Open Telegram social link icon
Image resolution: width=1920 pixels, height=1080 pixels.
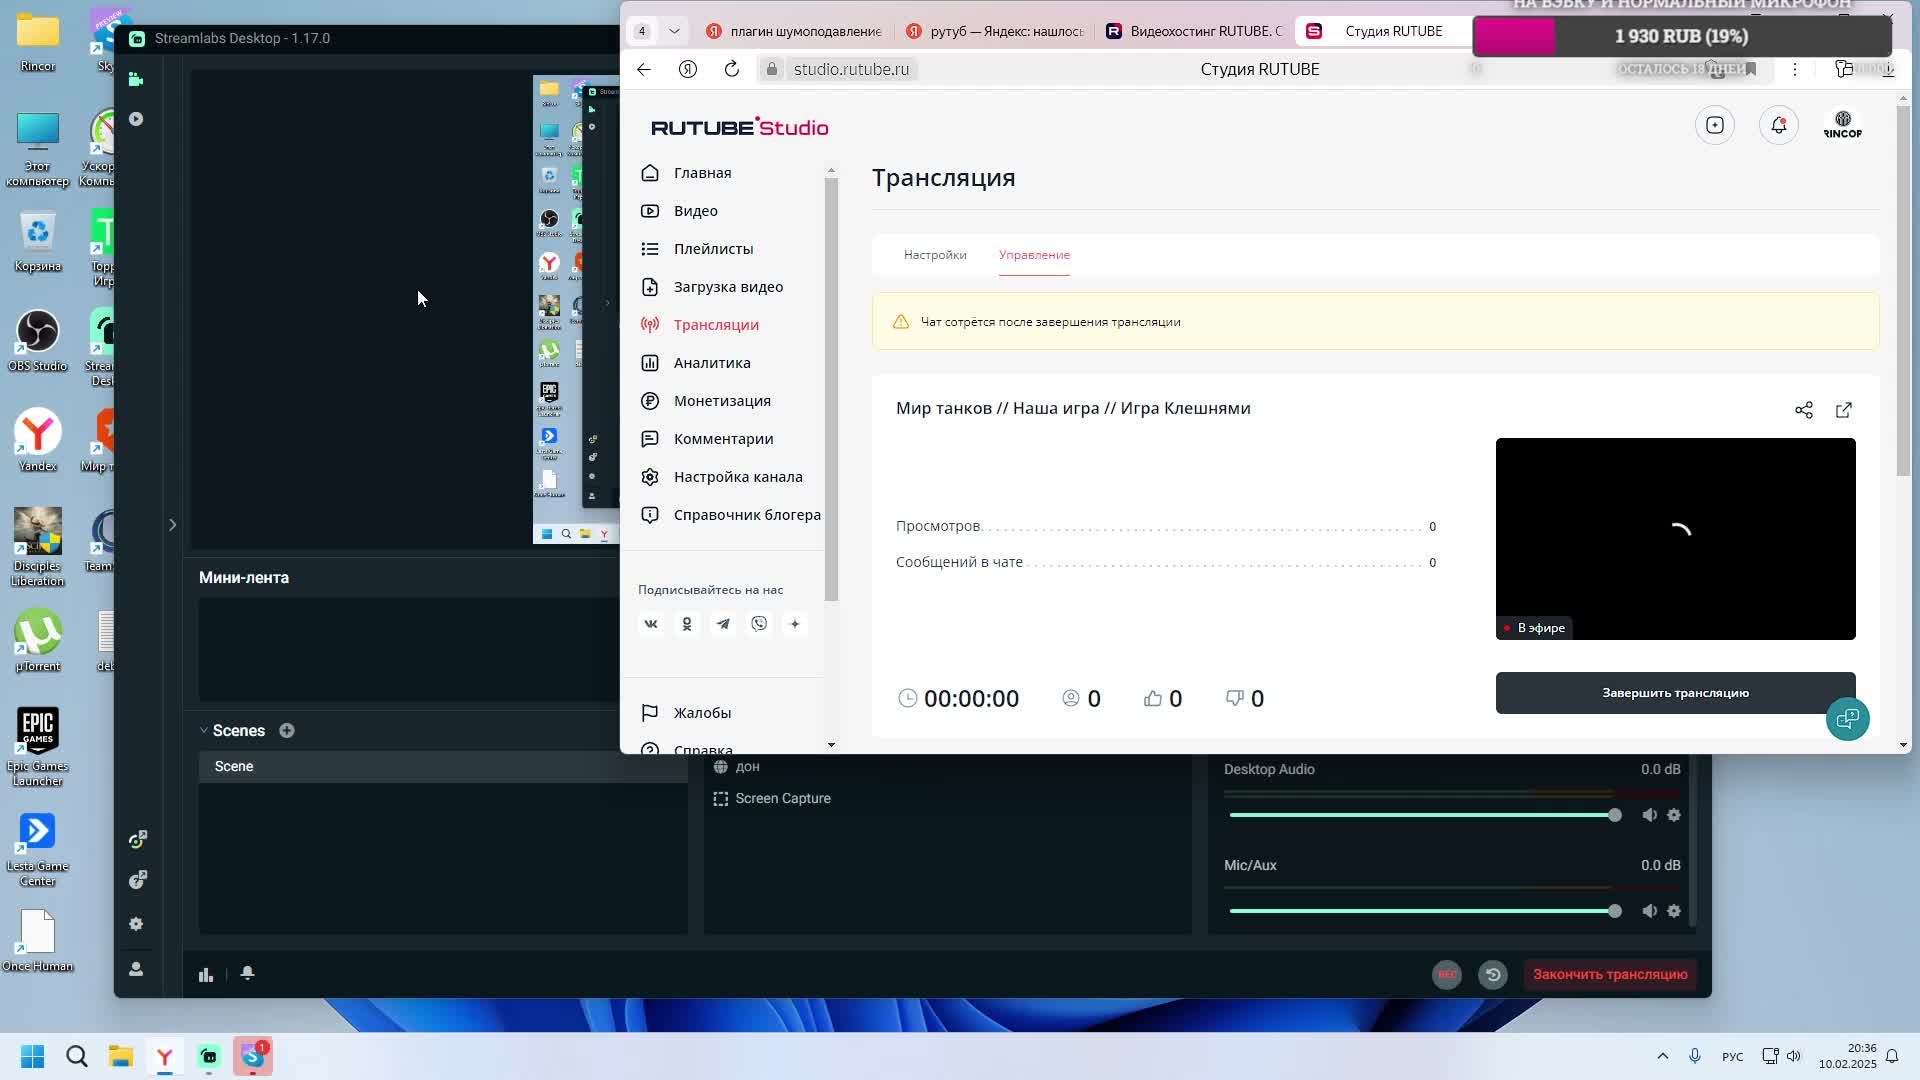tap(722, 624)
